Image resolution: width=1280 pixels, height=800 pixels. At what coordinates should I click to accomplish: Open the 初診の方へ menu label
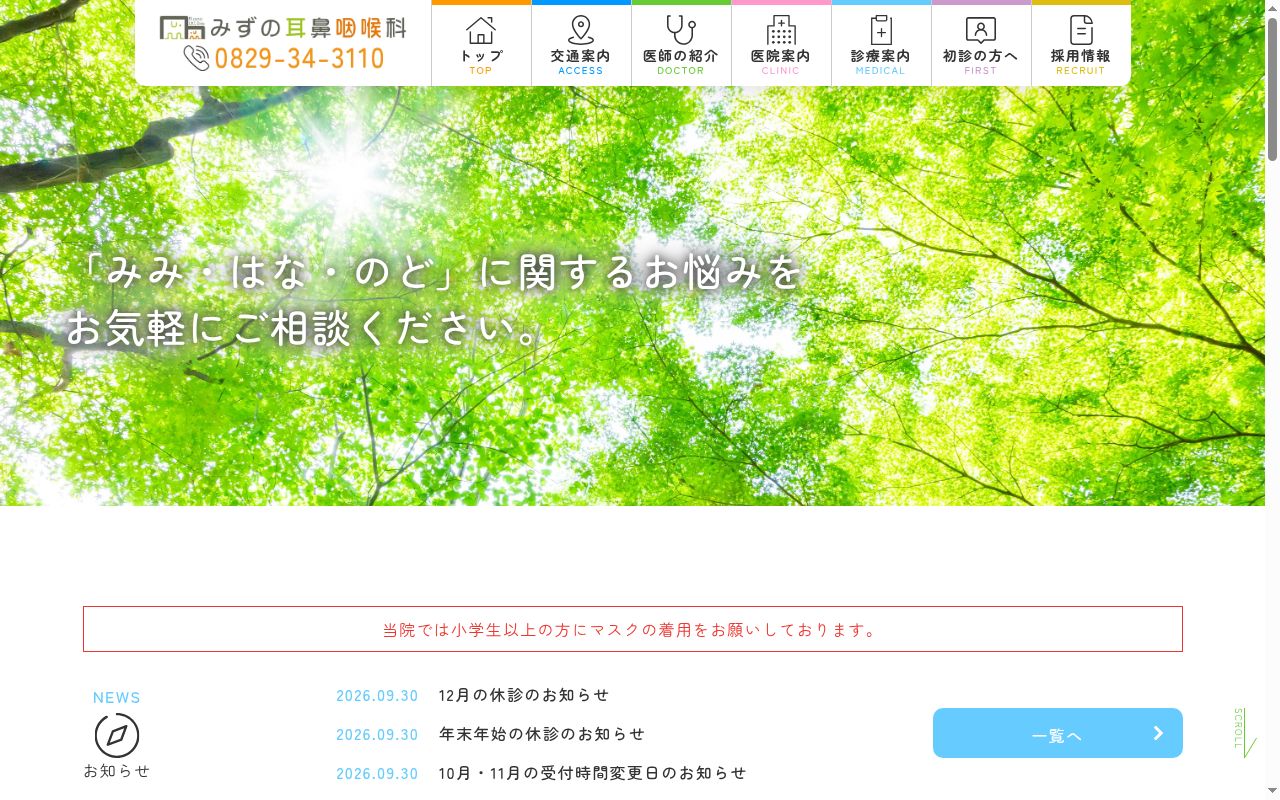pyautogui.click(x=981, y=56)
